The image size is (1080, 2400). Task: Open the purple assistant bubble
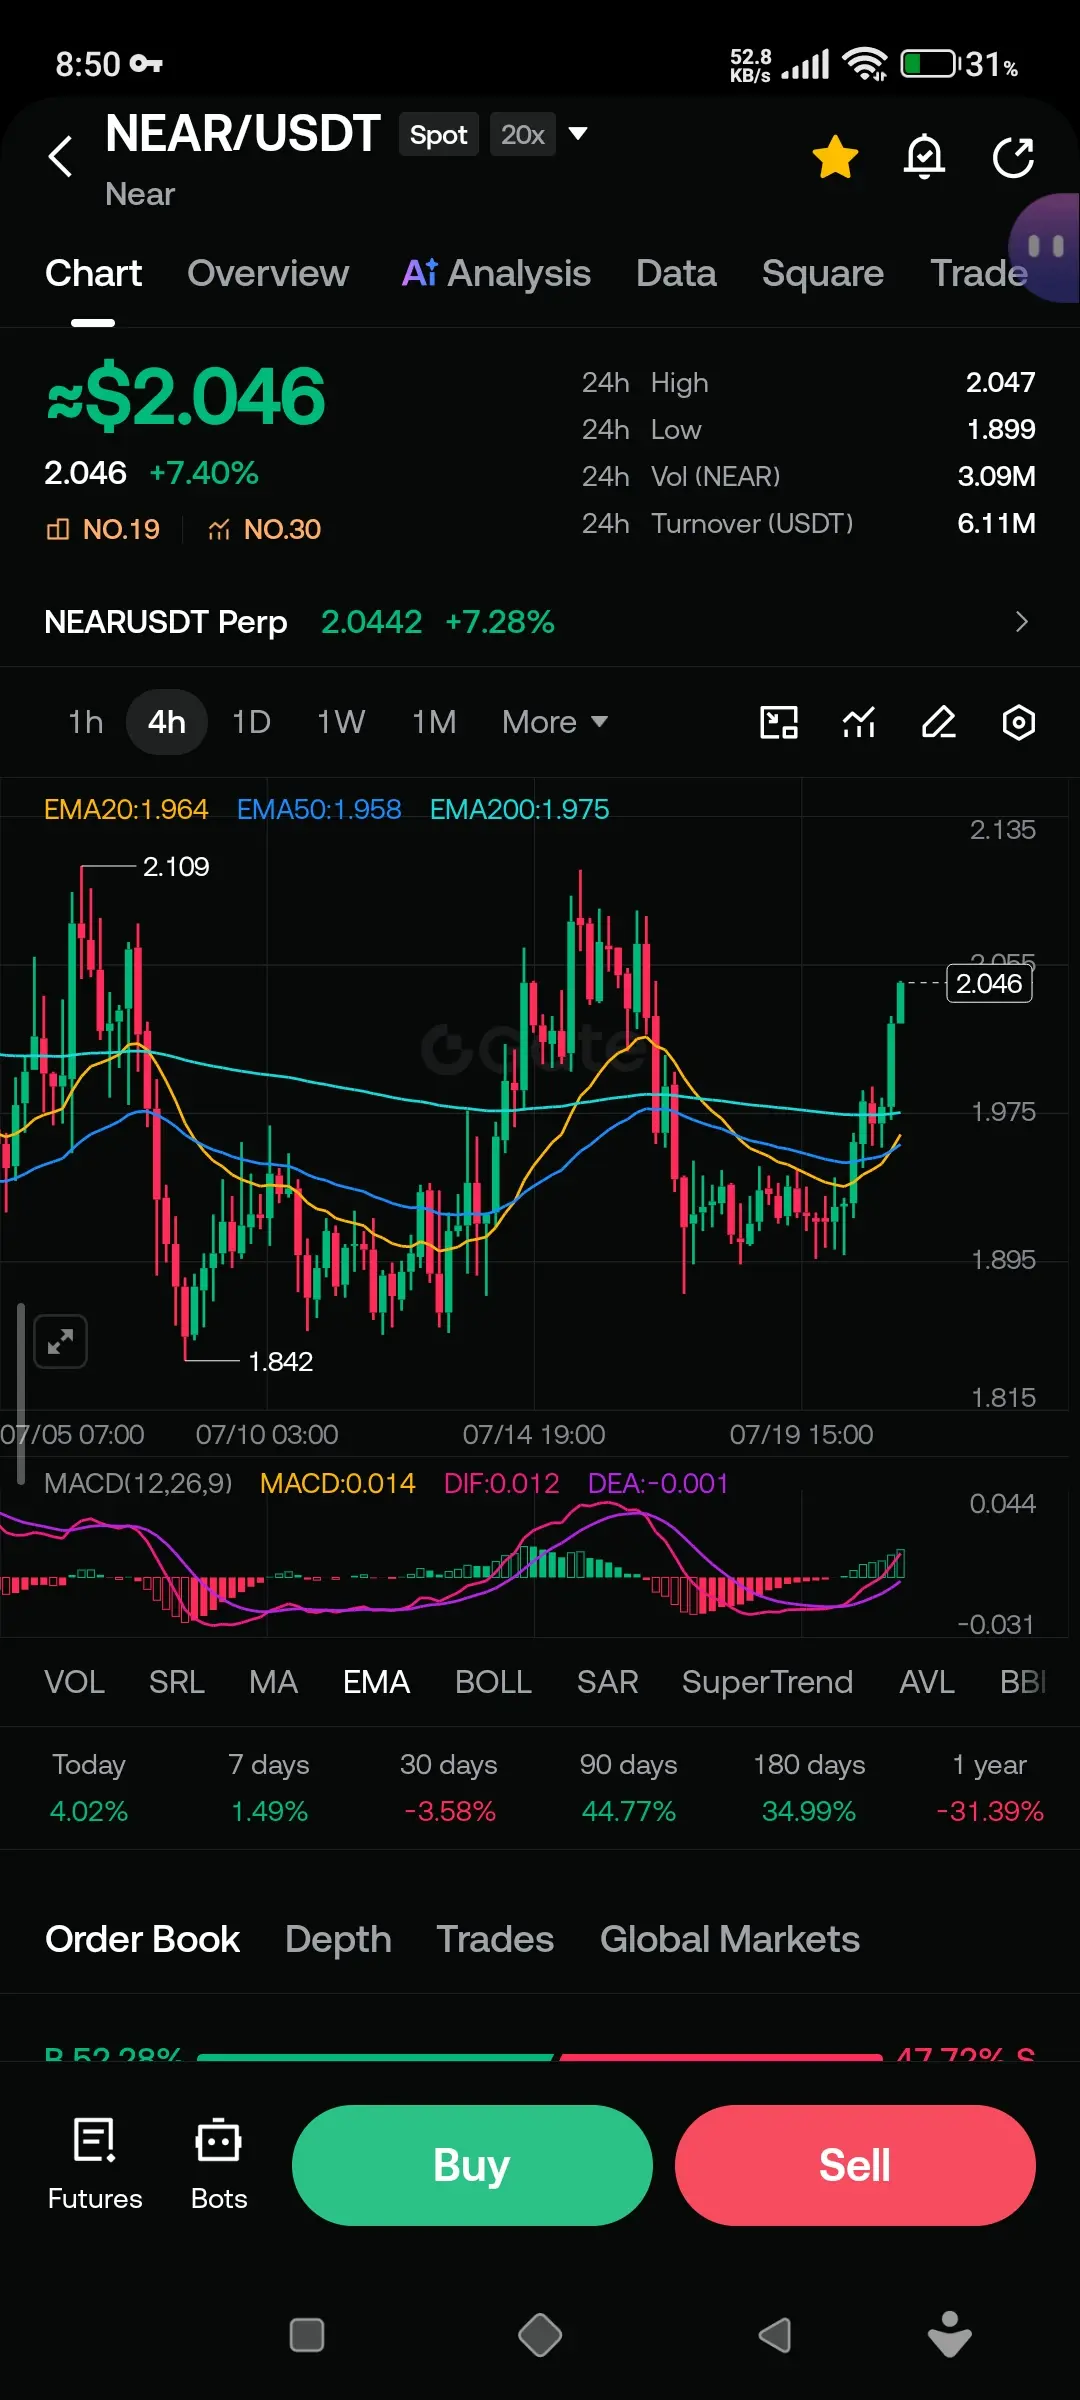(1046, 247)
